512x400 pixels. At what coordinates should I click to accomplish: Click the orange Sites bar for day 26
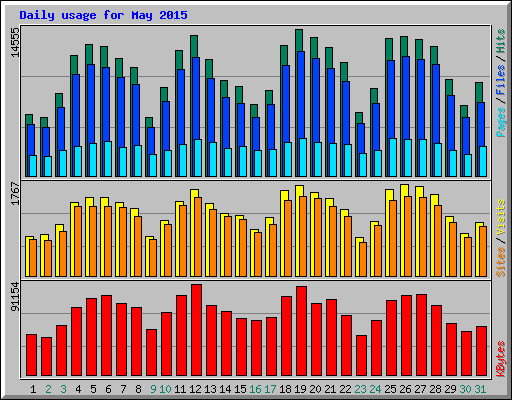point(408,236)
